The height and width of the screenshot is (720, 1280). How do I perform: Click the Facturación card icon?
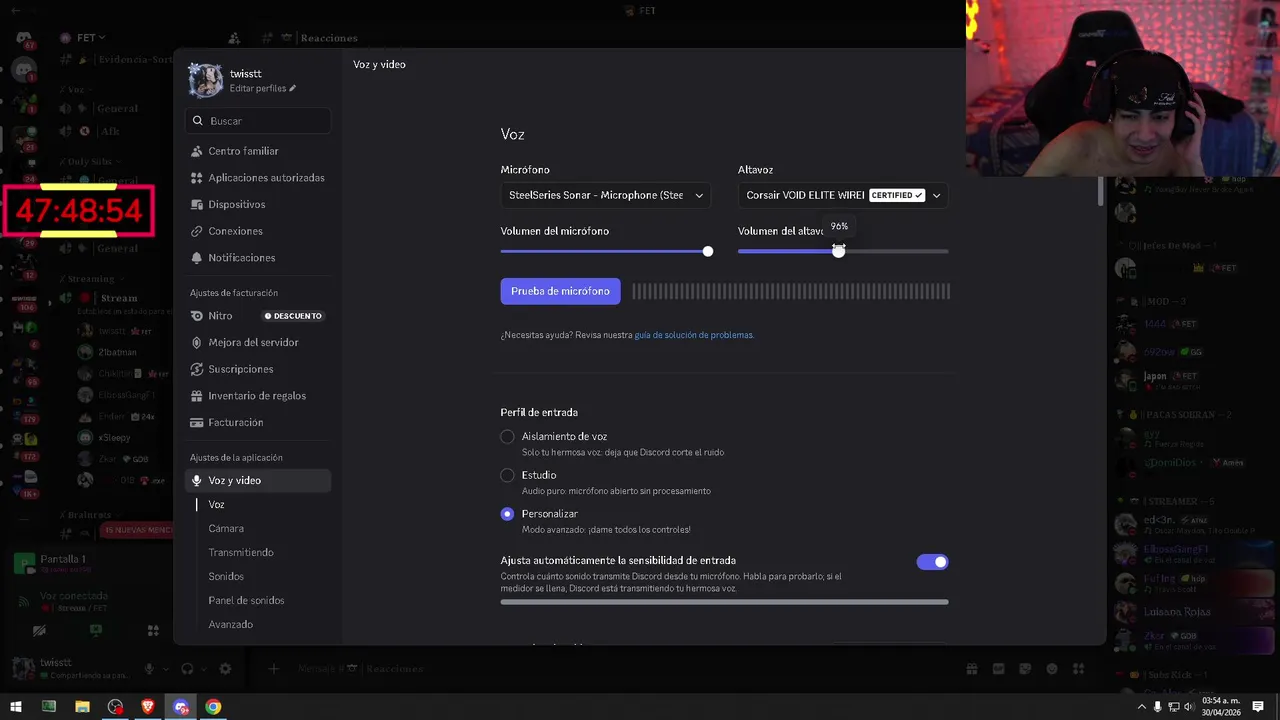tap(197, 423)
